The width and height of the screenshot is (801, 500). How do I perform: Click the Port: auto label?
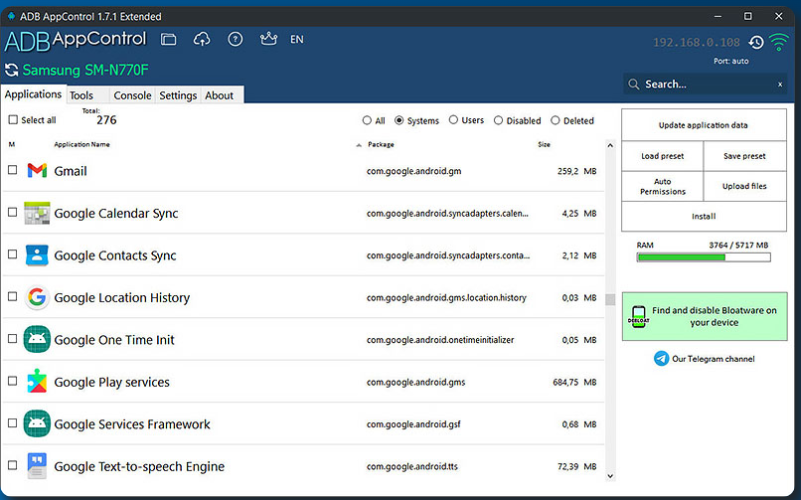point(731,61)
